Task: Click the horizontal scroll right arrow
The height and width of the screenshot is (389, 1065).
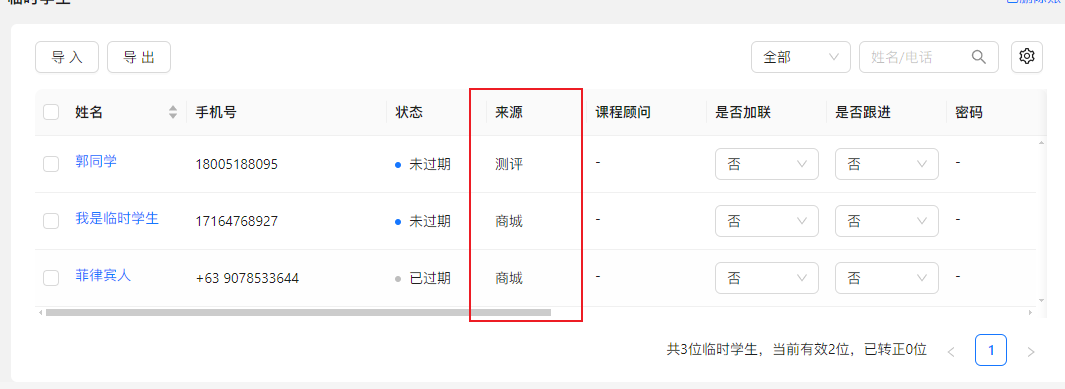Action: [1030, 313]
